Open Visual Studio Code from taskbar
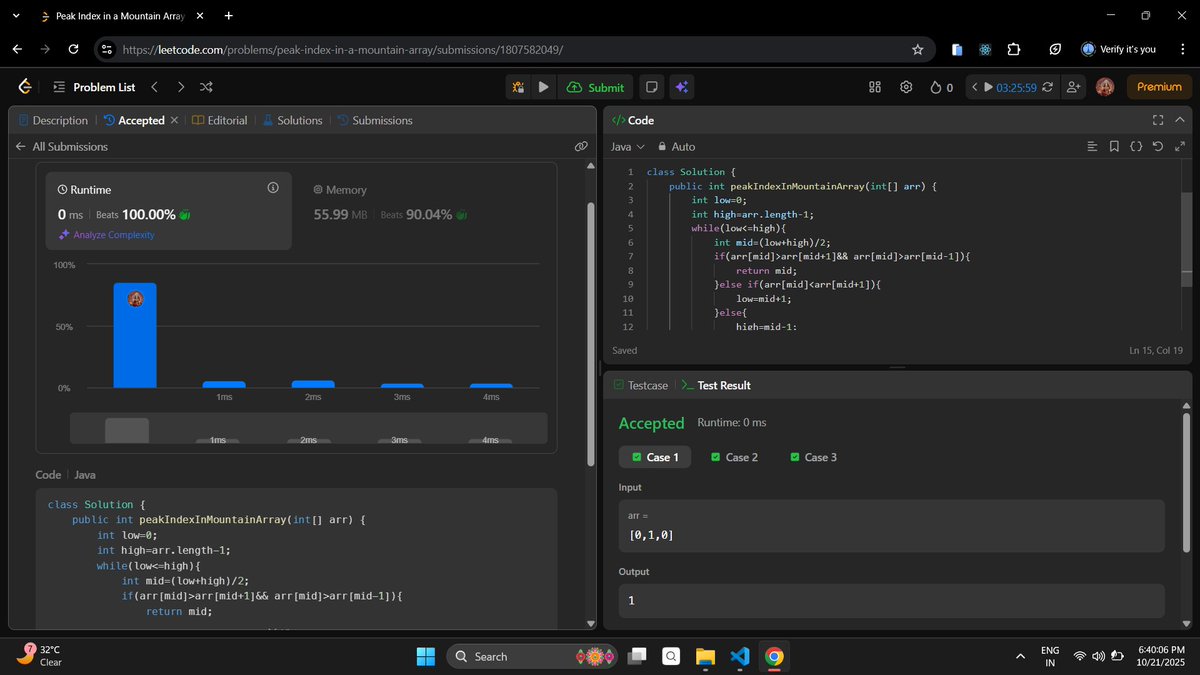The image size is (1200, 675). coord(739,656)
